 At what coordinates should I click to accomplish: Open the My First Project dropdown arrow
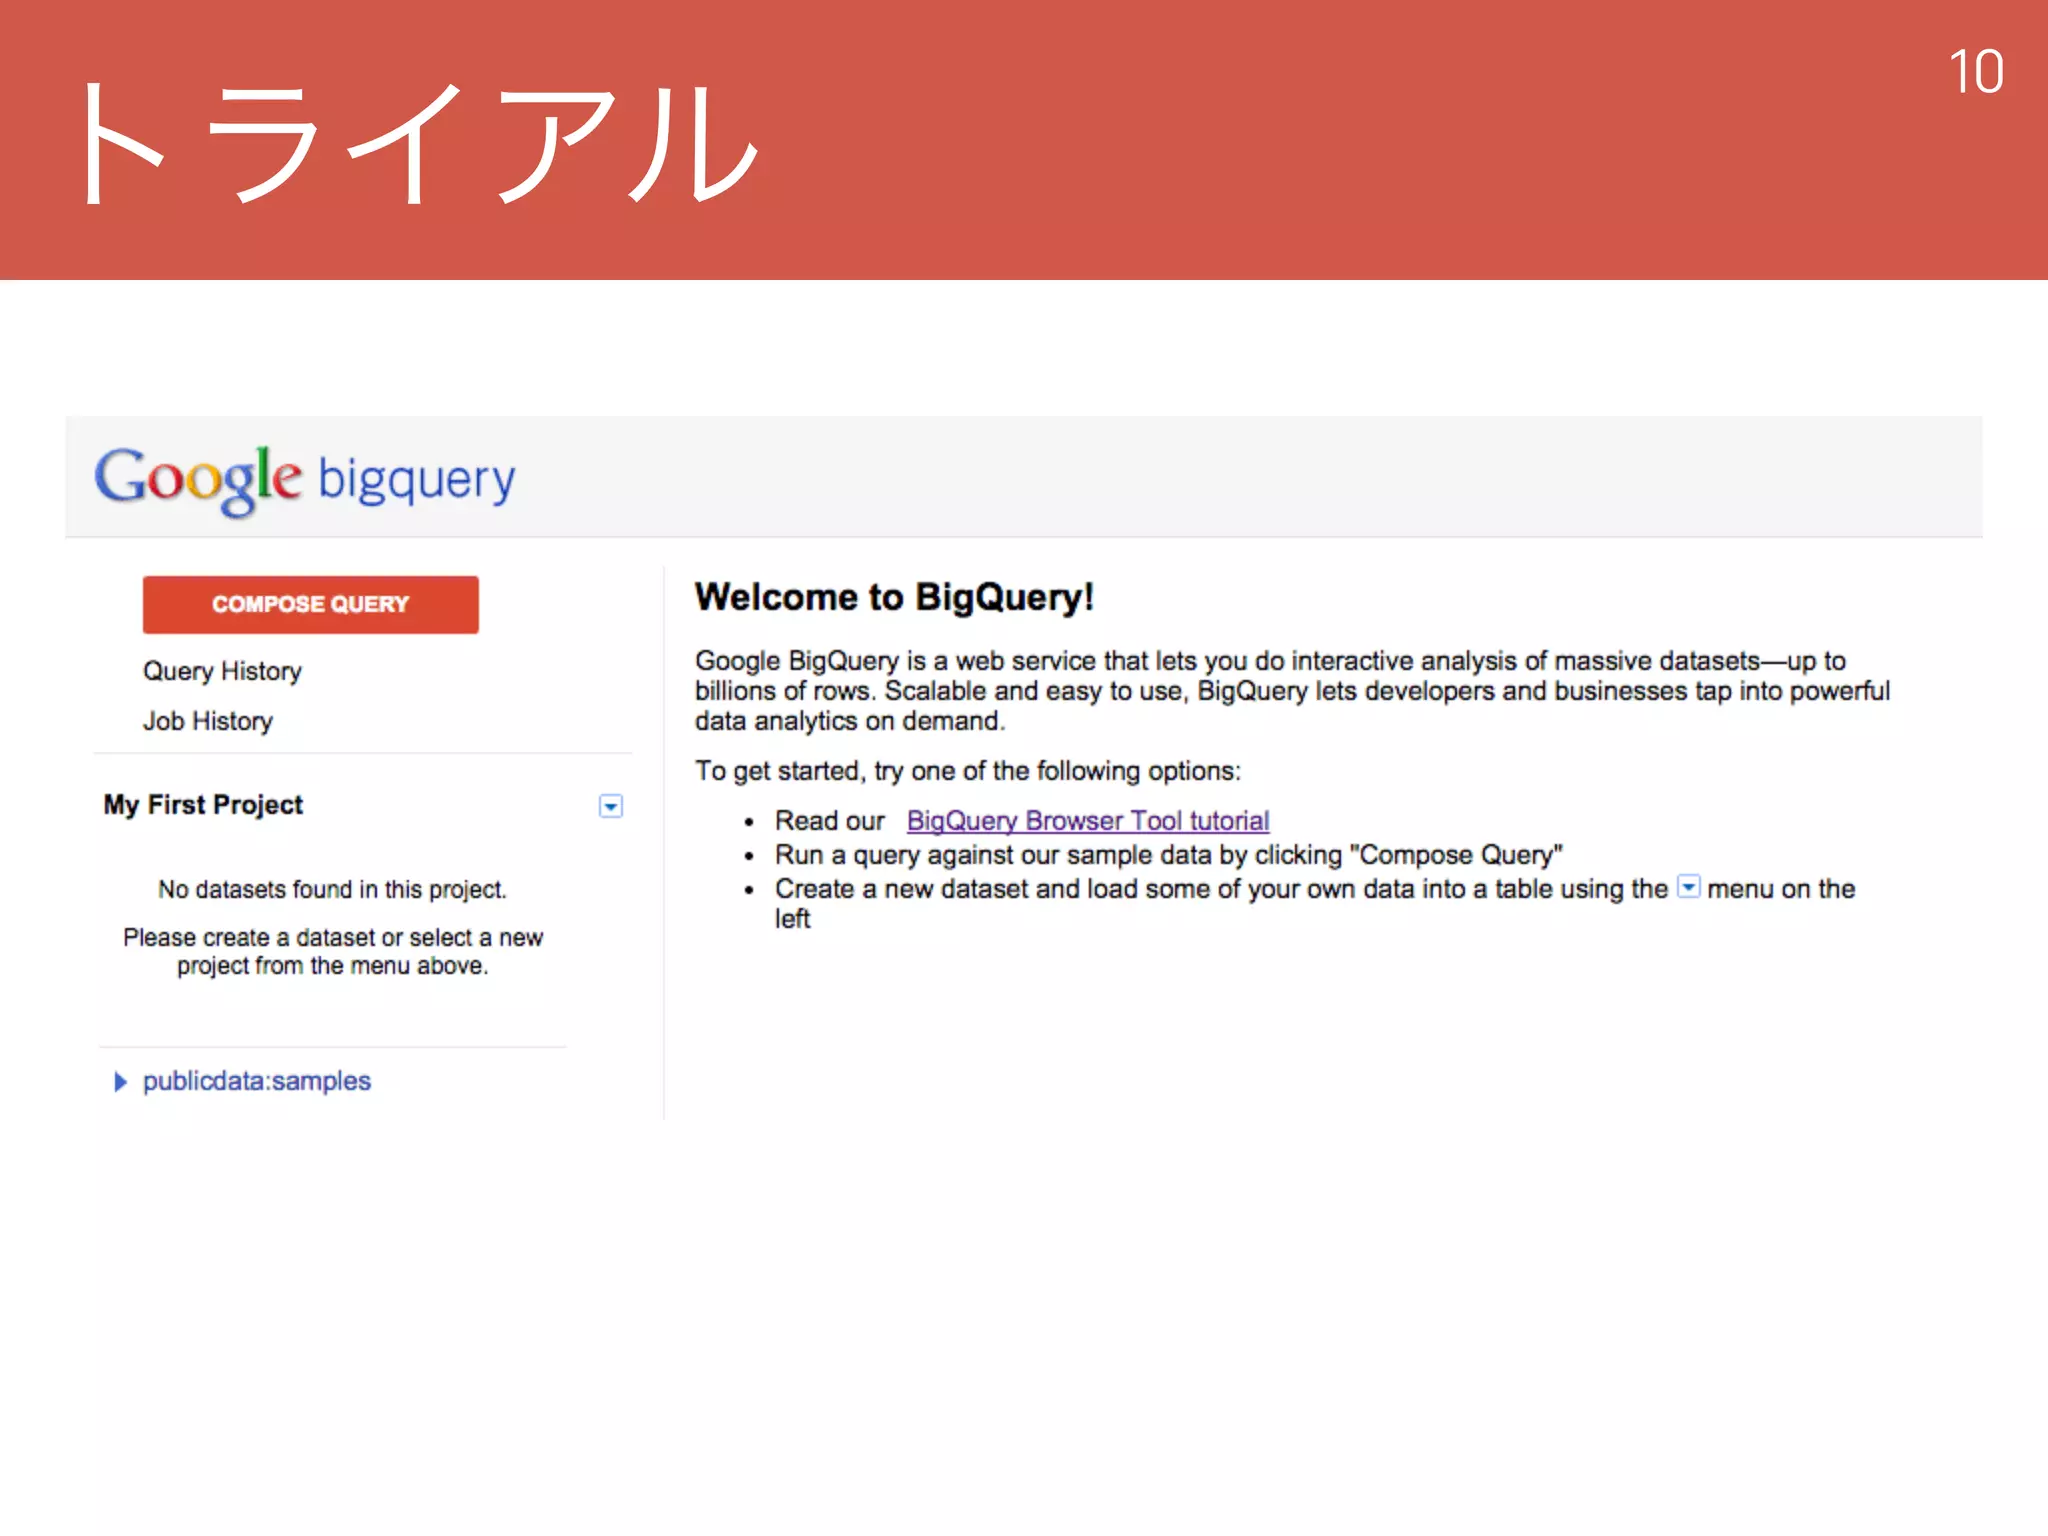610,806
